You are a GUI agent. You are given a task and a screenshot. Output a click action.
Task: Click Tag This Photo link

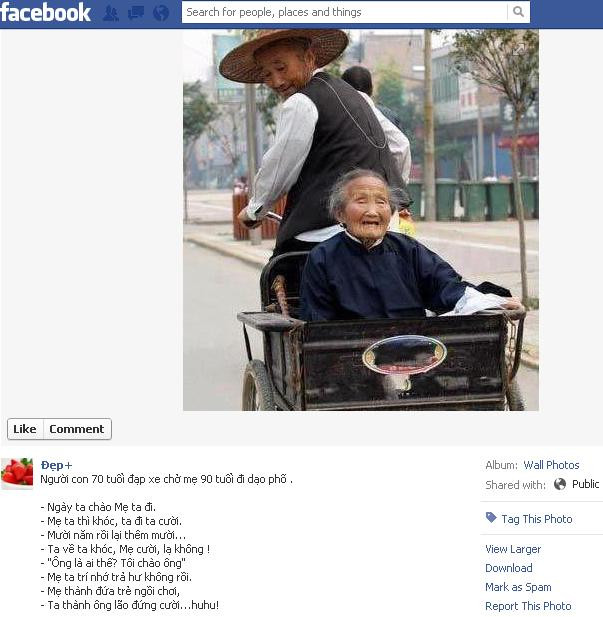[536, 519]
